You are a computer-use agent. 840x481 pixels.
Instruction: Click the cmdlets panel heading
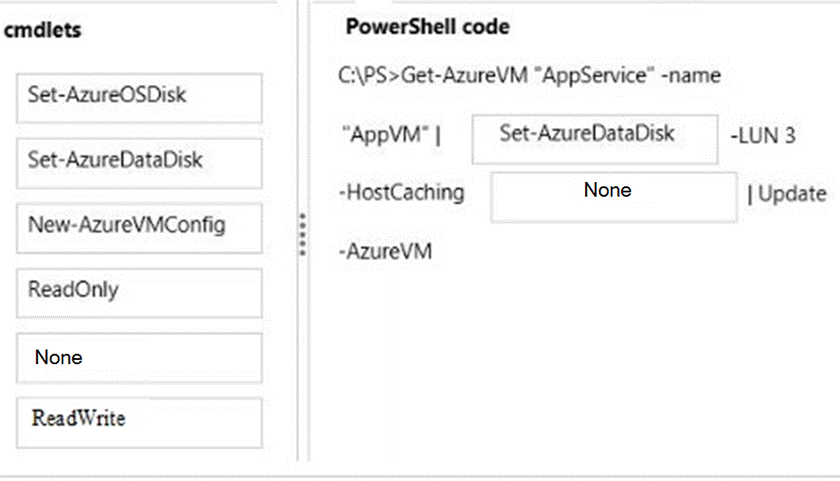pos(43,30)
